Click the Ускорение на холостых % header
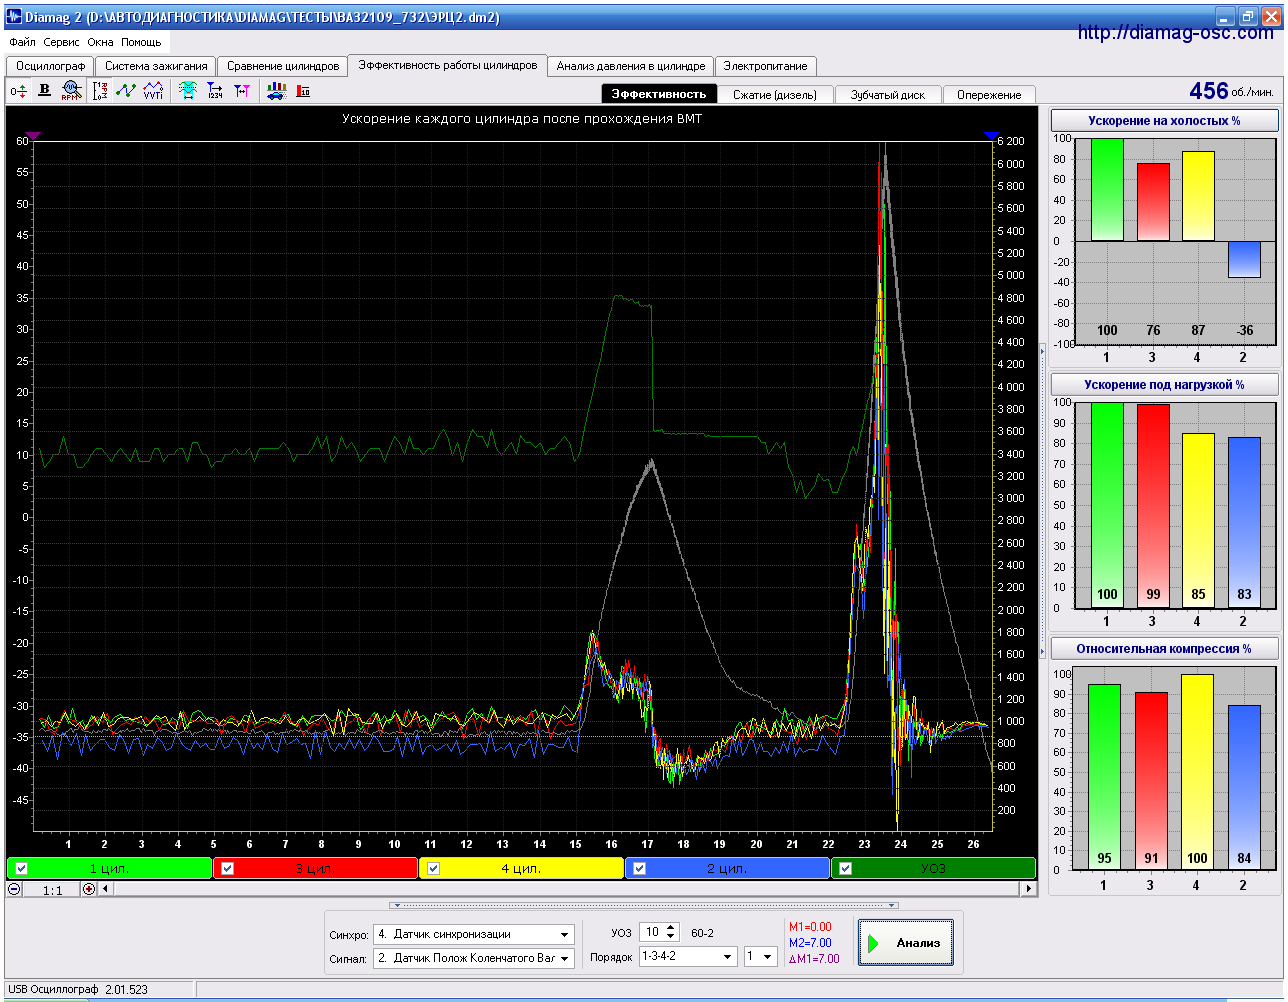Image resolution: width=1288 pixels, height=1002 pixels. 1164,121
